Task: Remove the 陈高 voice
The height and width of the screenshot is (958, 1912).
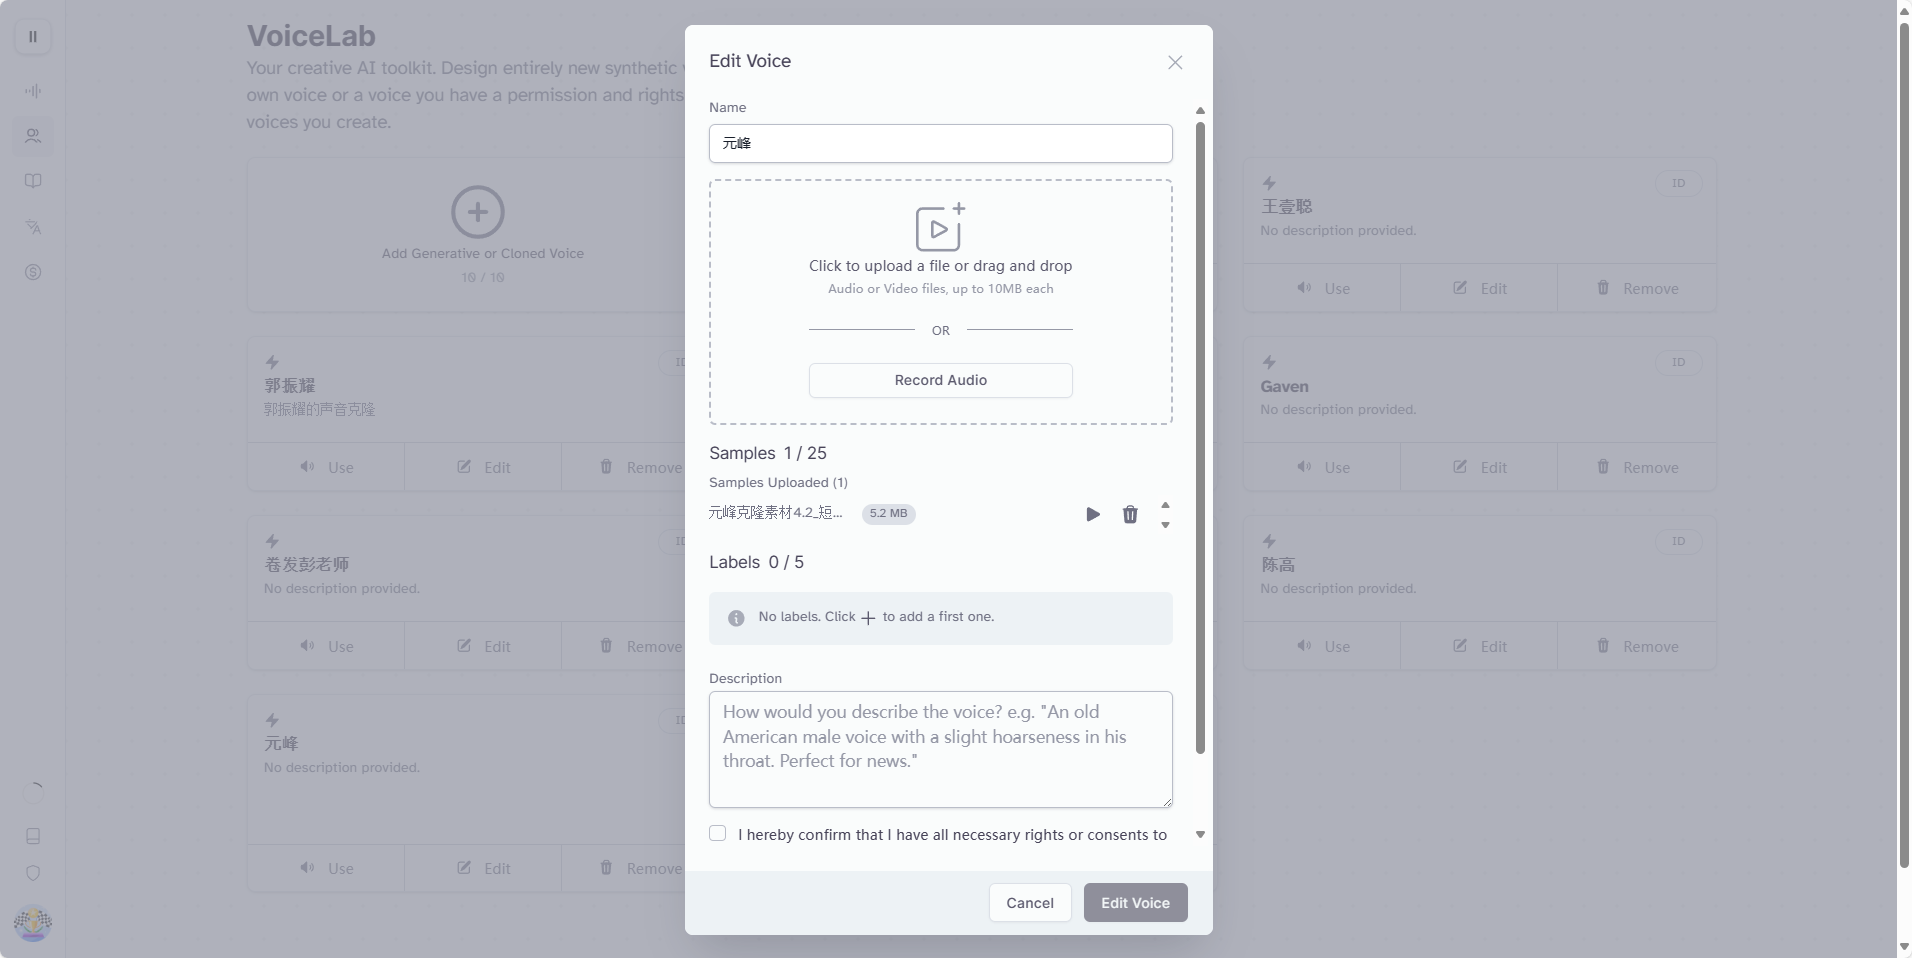Action: pyautogui.click(x=1637, y=646)
